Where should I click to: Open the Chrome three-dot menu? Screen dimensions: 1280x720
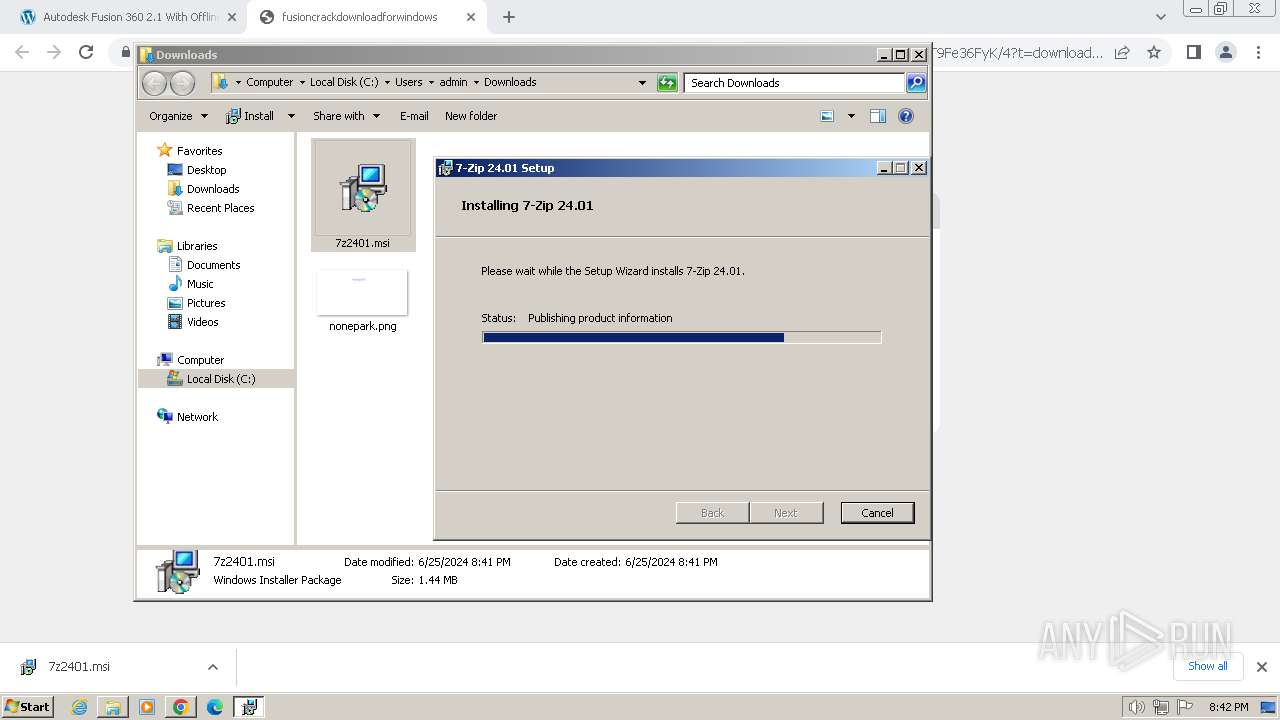click(1259, 52)
